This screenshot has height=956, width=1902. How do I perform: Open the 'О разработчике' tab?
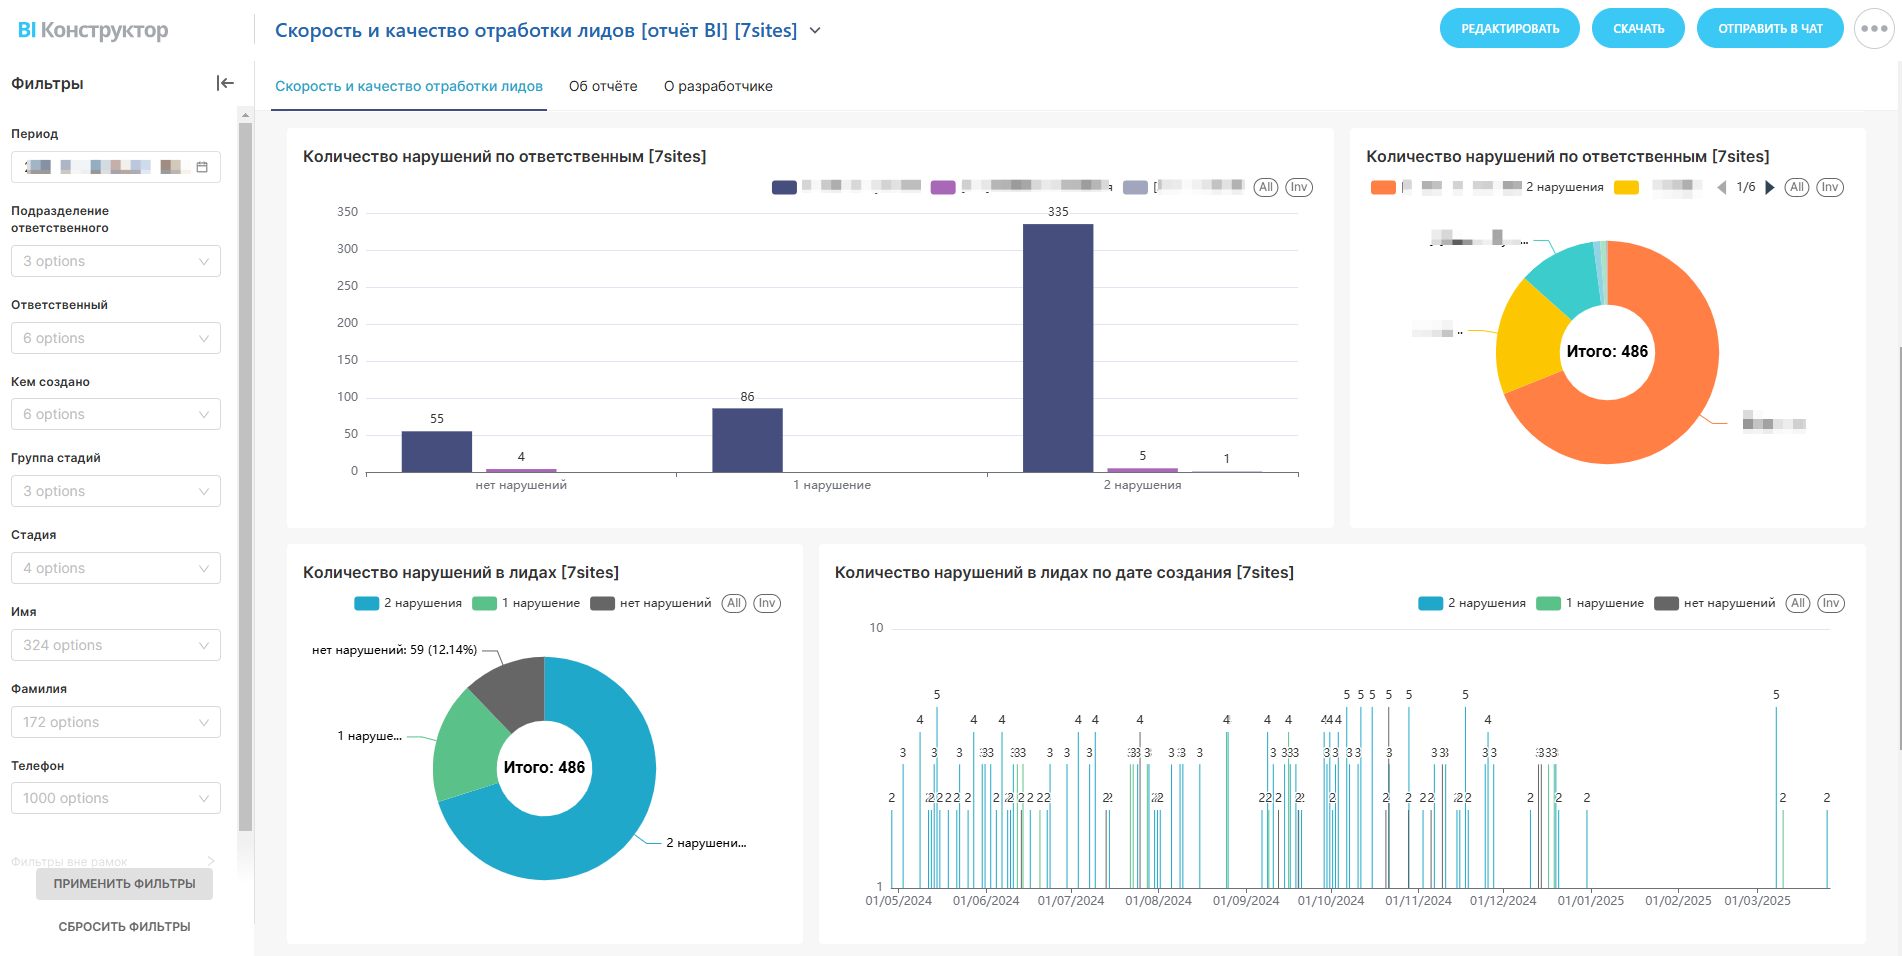(x=718, y=86)
